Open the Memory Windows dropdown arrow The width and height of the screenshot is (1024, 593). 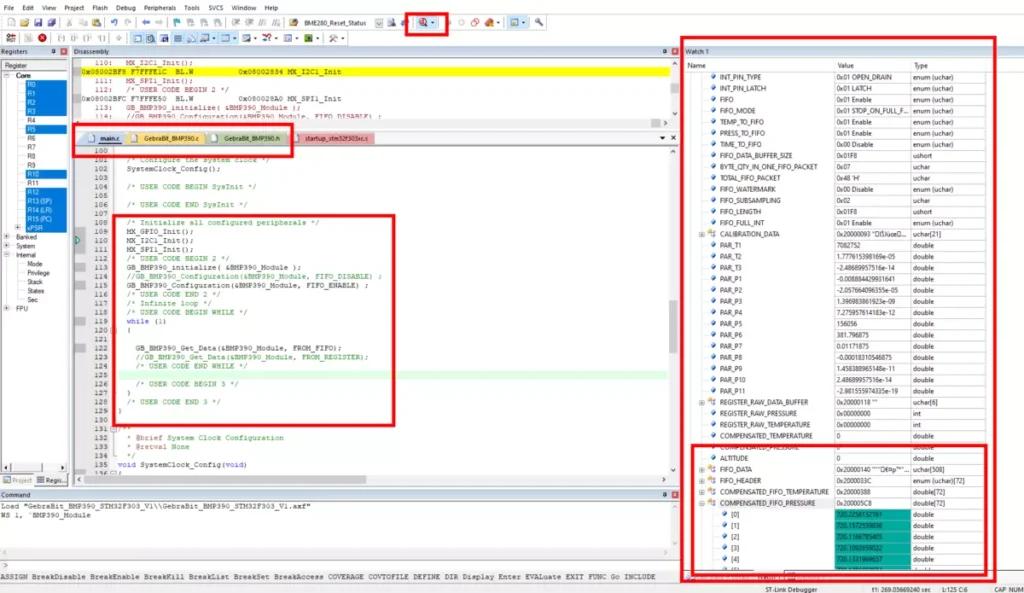coord(234,39)
